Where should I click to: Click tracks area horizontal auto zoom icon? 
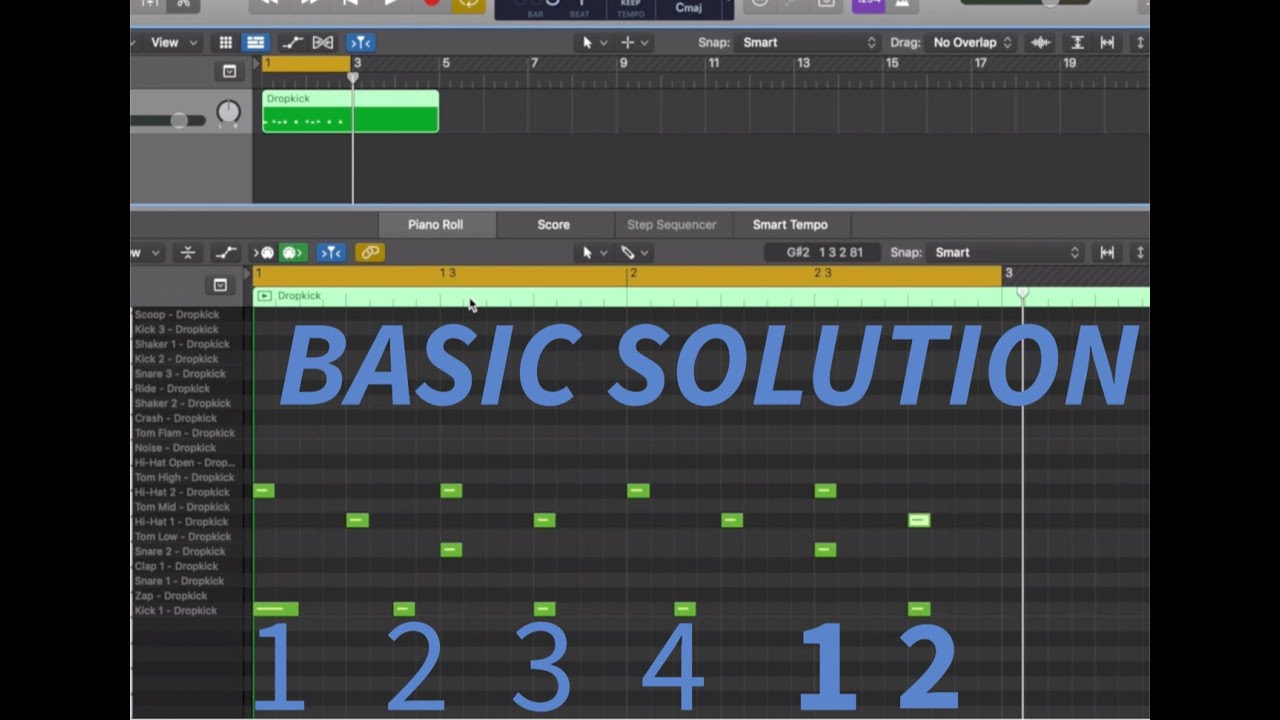[x=1107, y=43]
